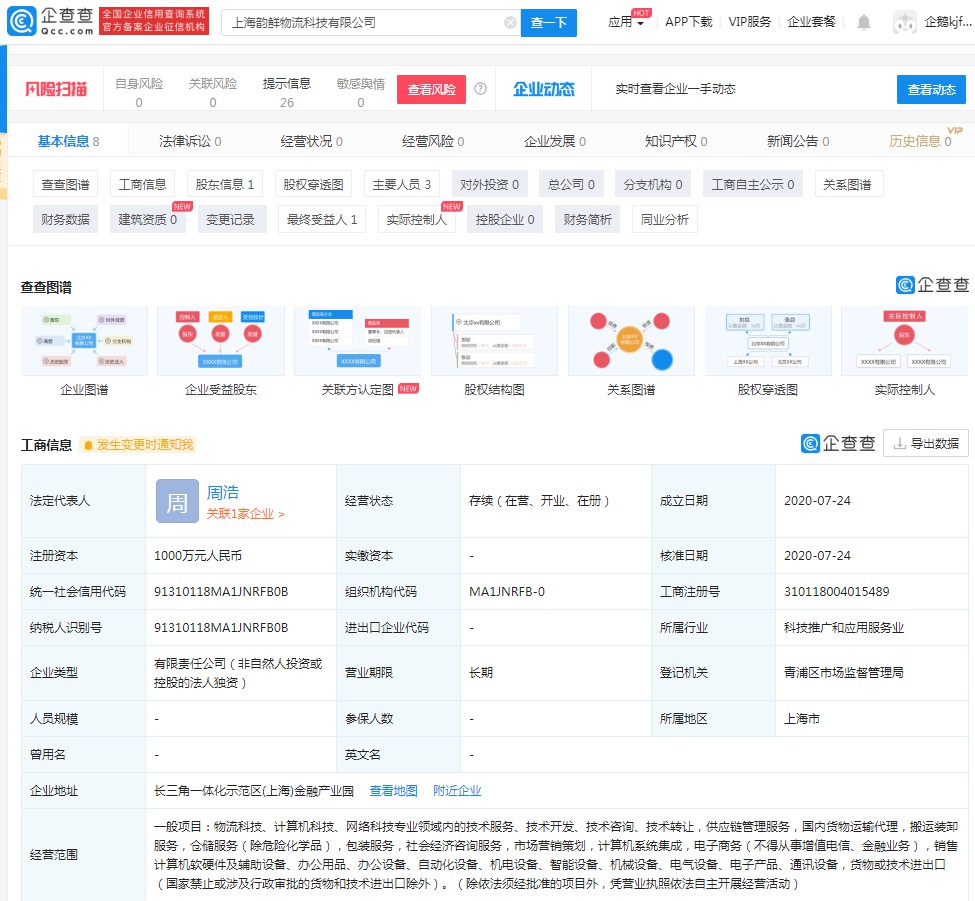Jump to 查查图谱 section button

click(65, 184)
